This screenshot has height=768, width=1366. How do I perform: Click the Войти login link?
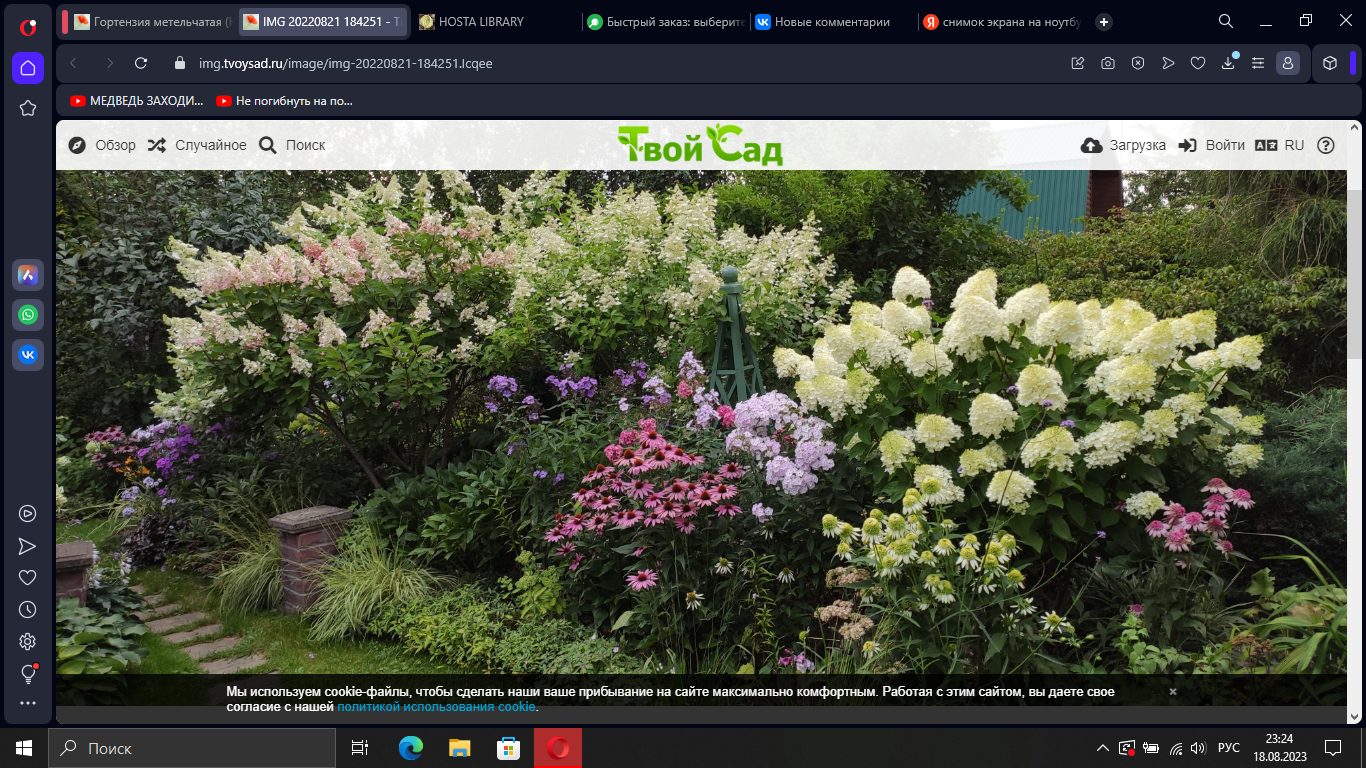tap(1212, 145)
